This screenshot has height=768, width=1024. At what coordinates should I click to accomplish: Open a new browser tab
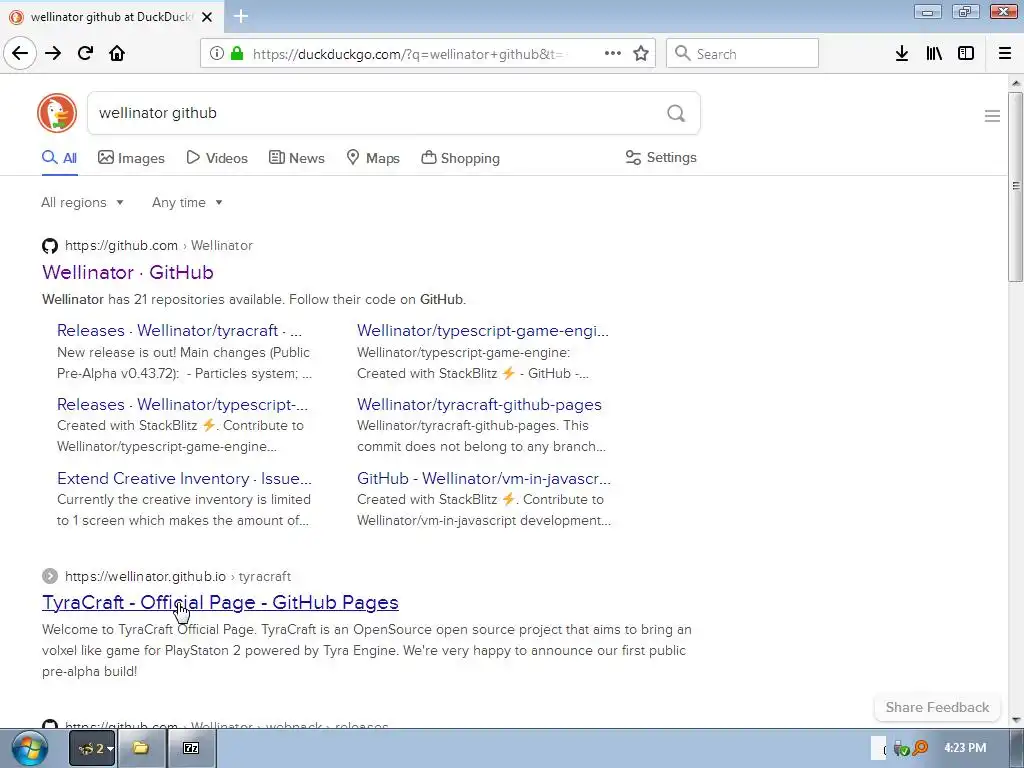[x=241, y=16]
